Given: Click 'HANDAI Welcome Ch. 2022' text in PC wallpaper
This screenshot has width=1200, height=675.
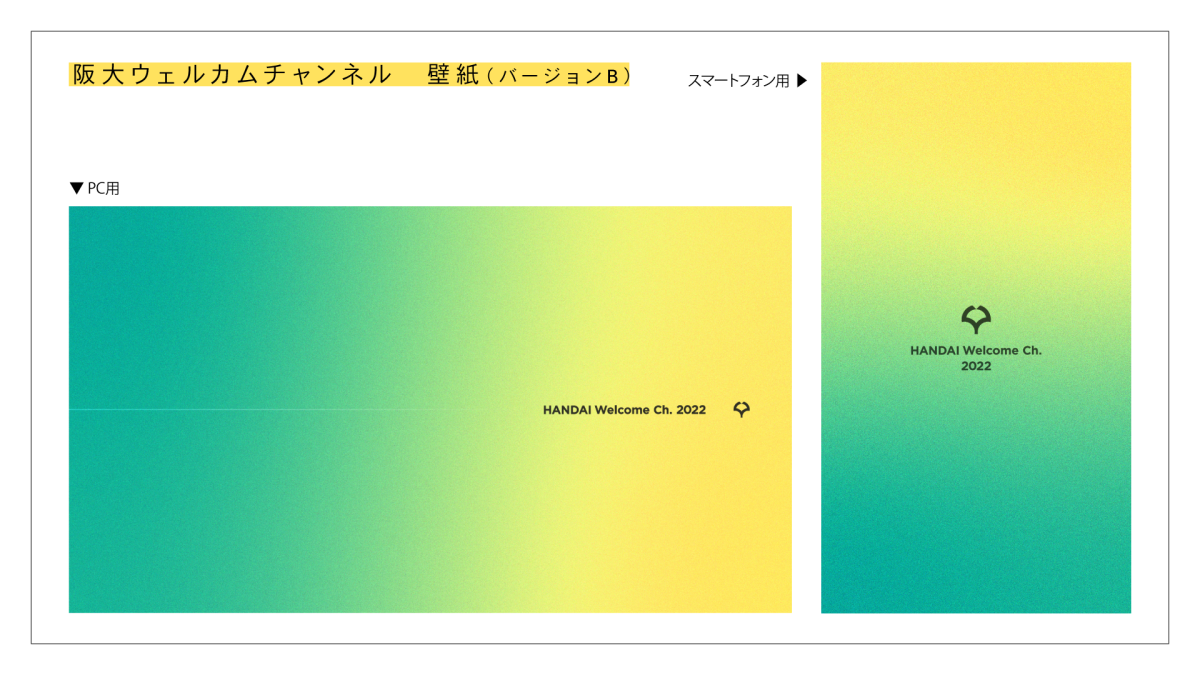Looking at the screenshot, I should (624, 410).
